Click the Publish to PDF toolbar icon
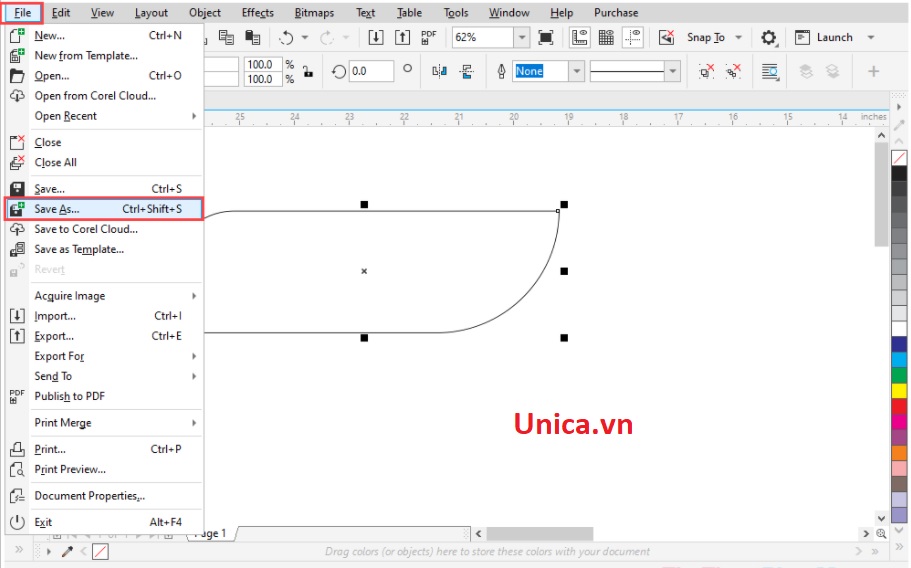 tap(429, 38)
